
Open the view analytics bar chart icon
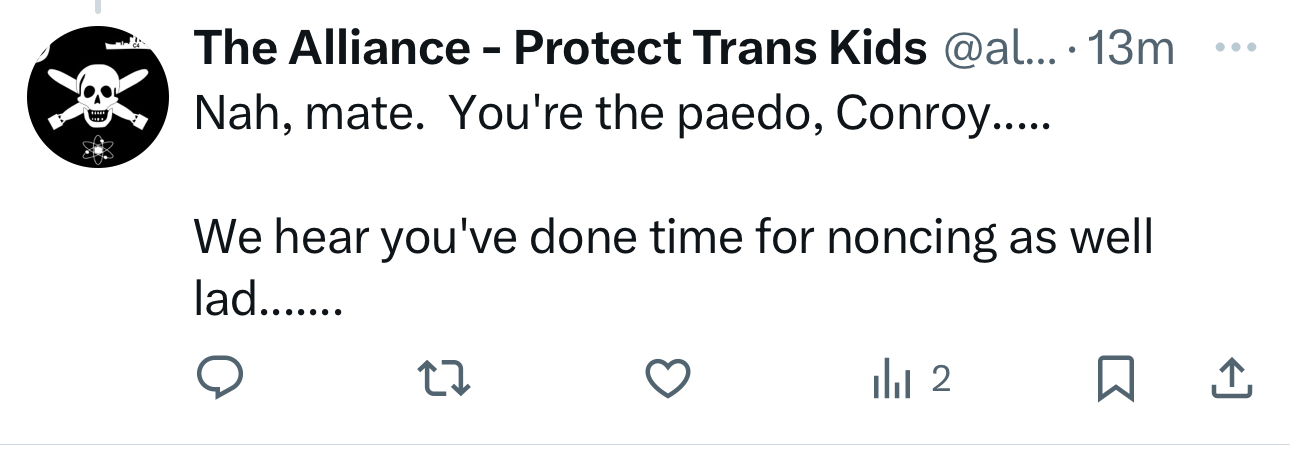(x=892, y=380)
